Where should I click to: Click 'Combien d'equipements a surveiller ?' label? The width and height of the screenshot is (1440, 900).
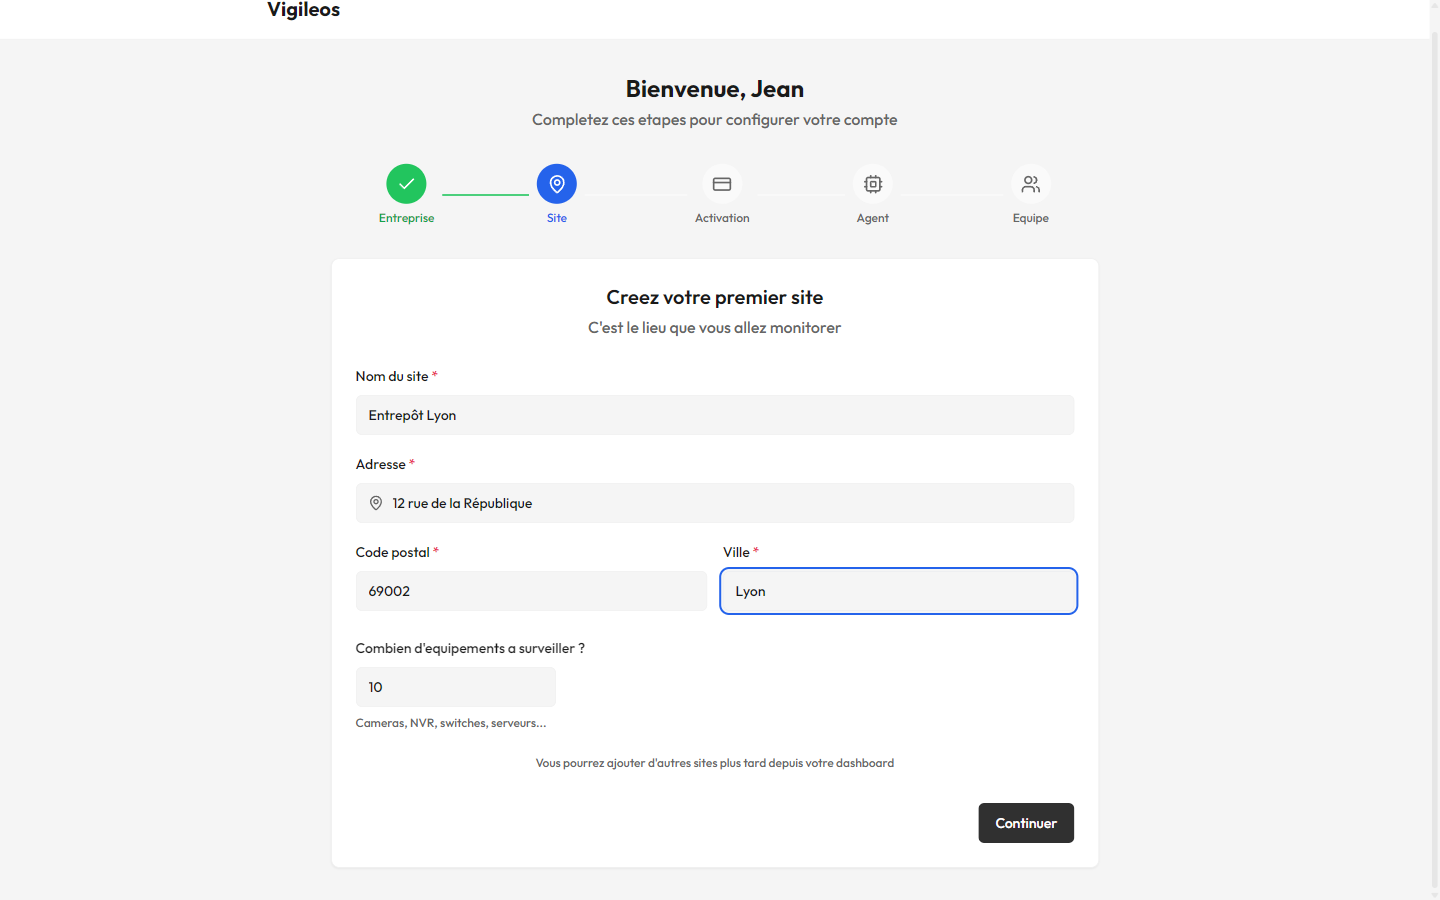(470, 648)
